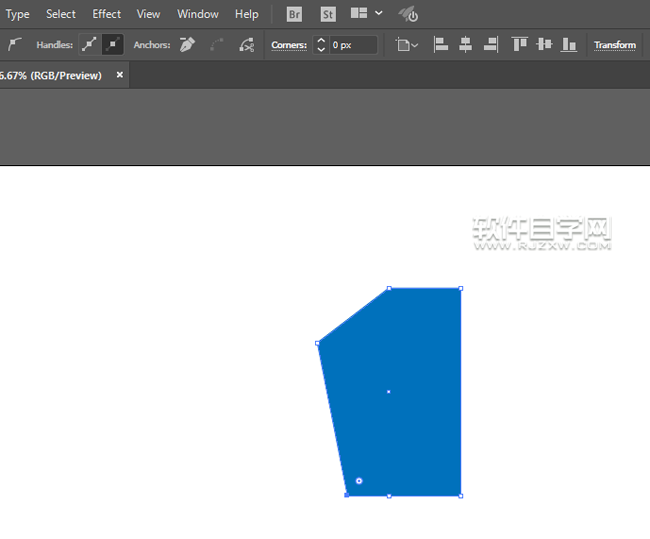Toggle show handles for multiple selected anchors
Viewport: 650px width, 539px height.
(89, 45)
